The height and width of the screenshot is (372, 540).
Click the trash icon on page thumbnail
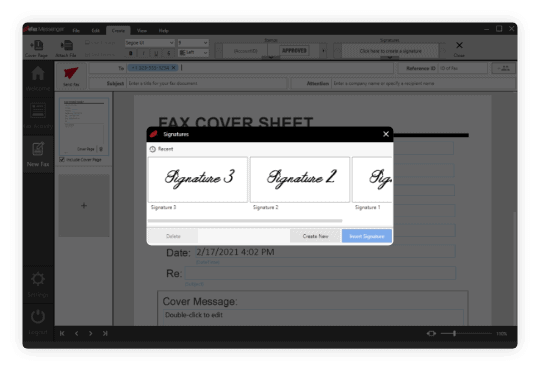pyautogui.click(x=101, y=149)
